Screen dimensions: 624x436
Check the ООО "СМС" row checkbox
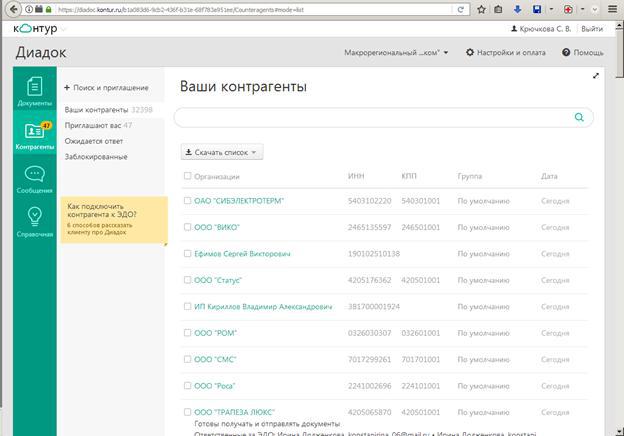point(187,359)
